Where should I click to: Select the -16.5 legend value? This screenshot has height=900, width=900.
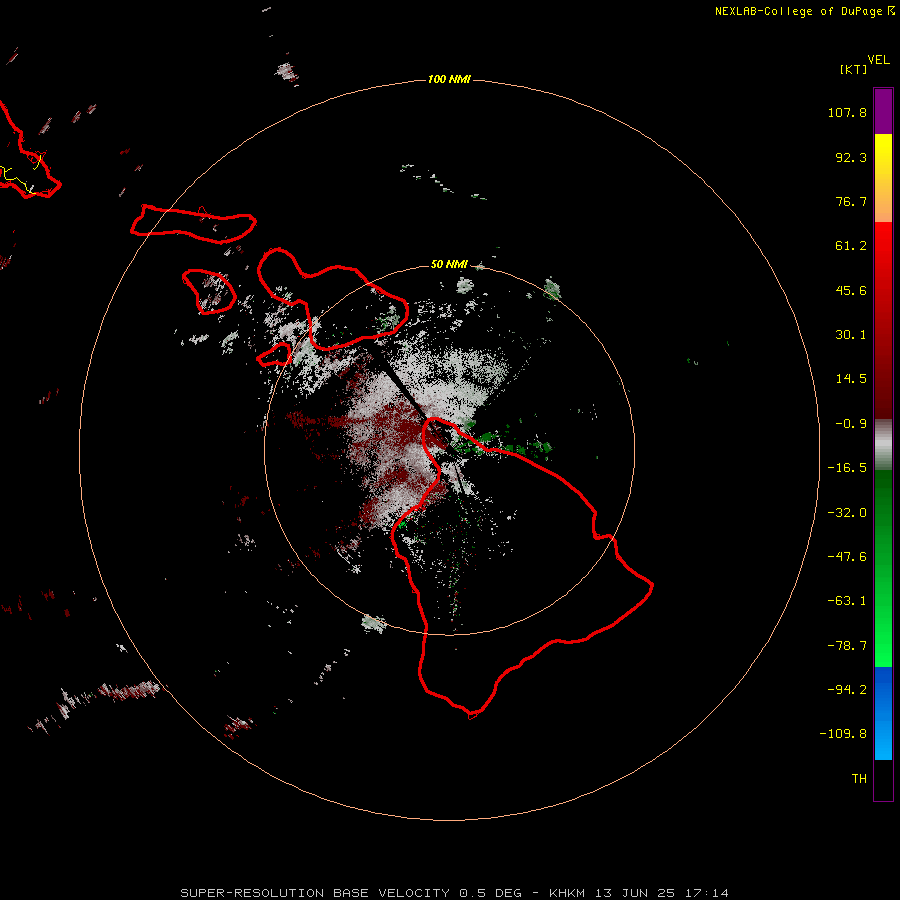coord(847,468)
